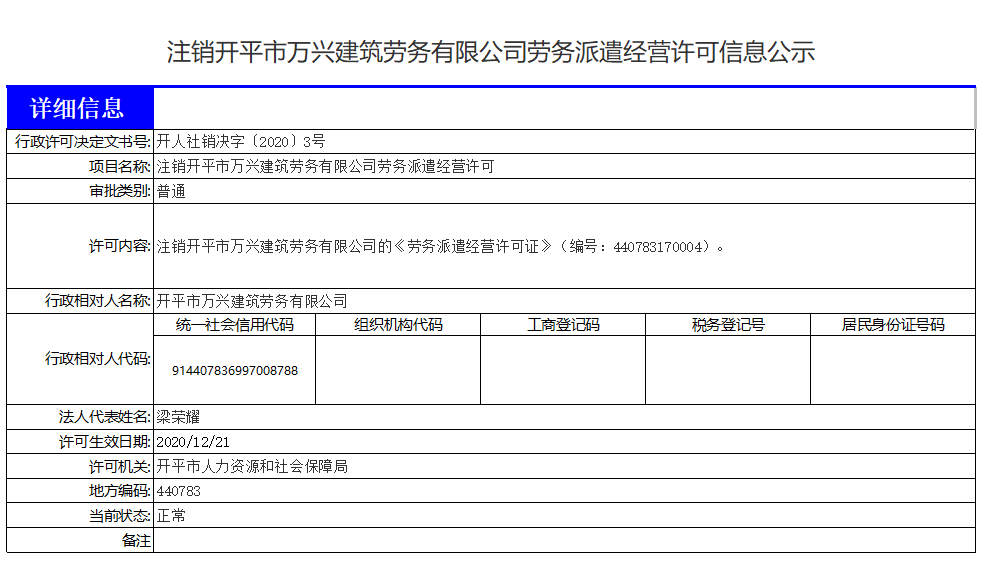Click document number 开人社销决字〔2020〕3号

pyautogui.click(x=241, y=142)
